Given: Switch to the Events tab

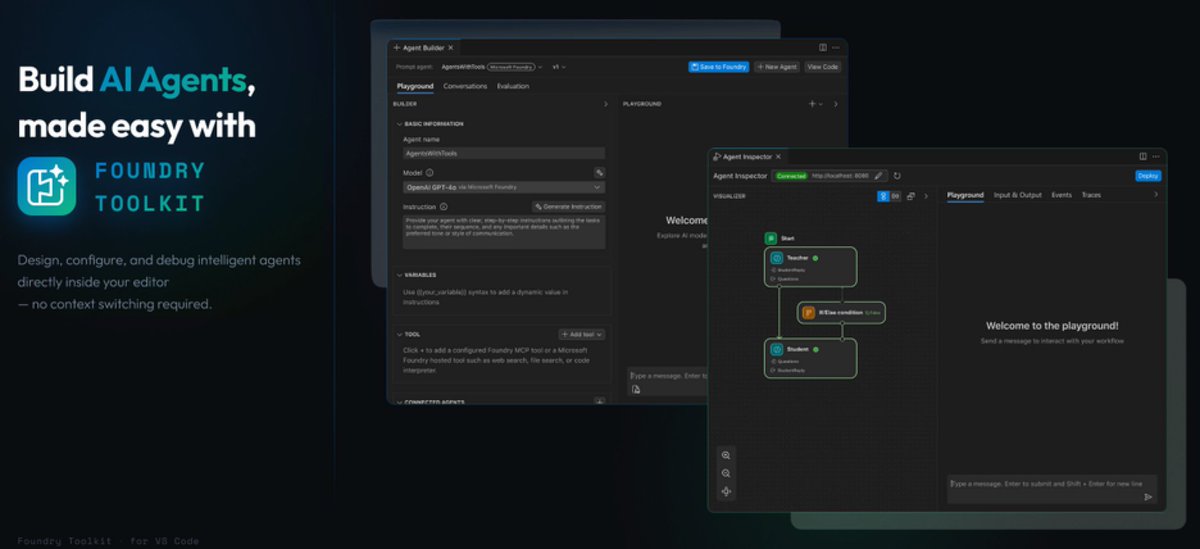Looking at the screenshot, I should pos(1061,195).
